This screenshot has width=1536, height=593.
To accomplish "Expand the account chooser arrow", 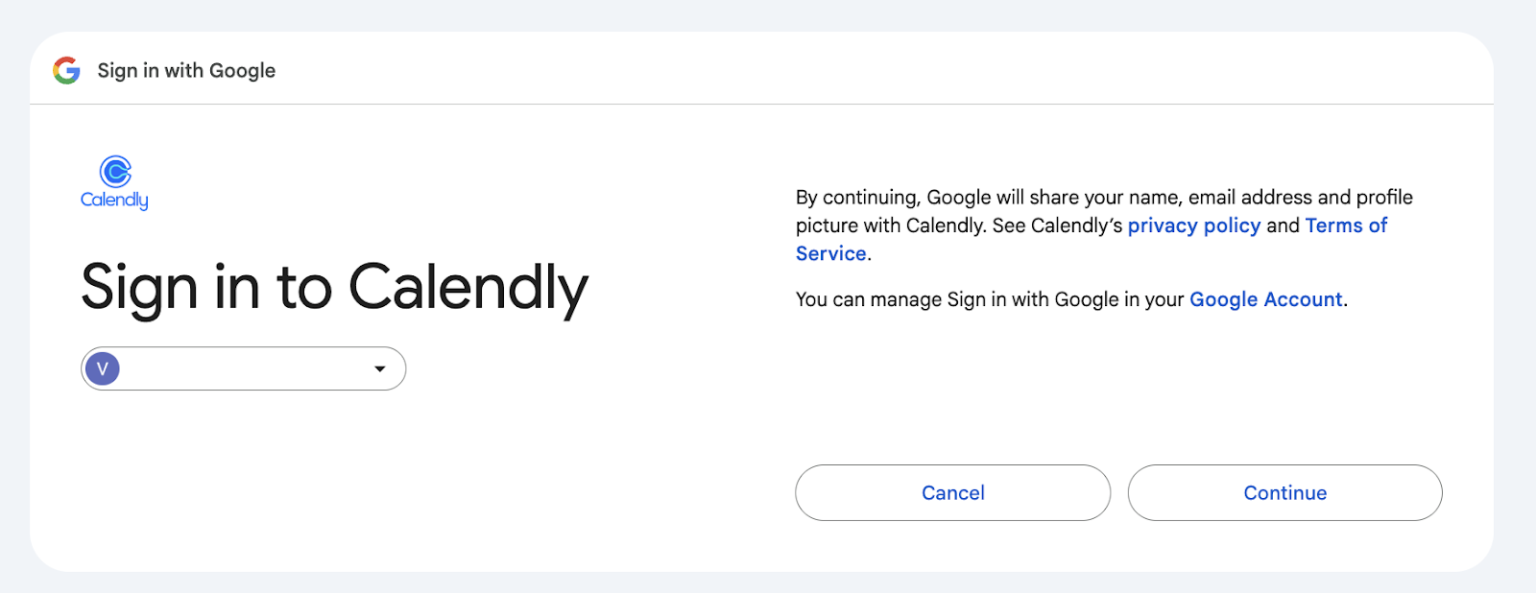I will [380, 369].
